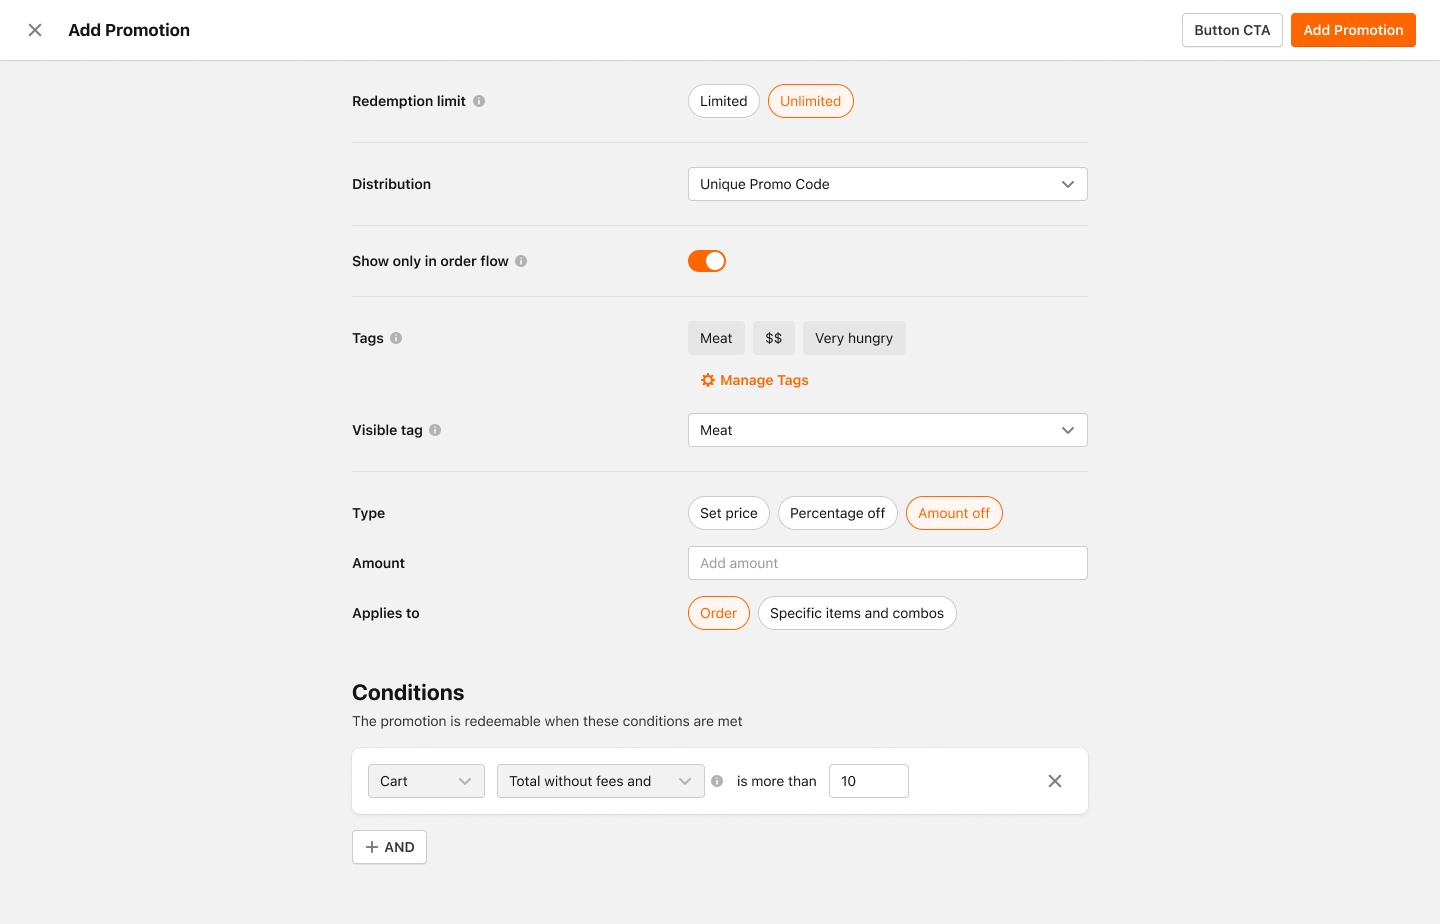Select the Unlimited redemption option
The image size is (1440, 924).
click(810, 101)
